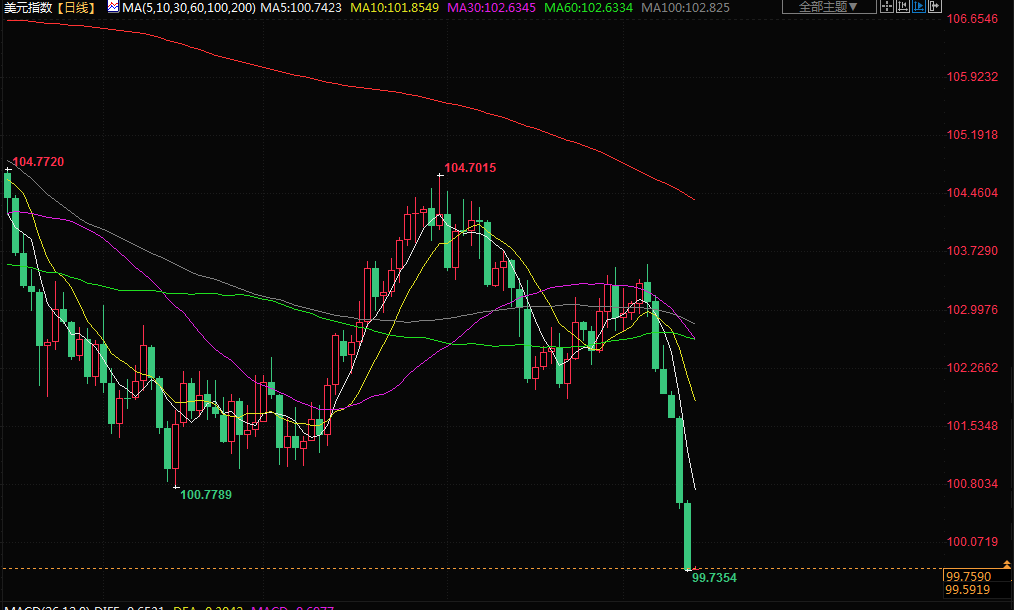The height and width of the screenshot is (610, 1014).
Task: Click the orange 99.7590 current price tag
Action: point(967,577)
